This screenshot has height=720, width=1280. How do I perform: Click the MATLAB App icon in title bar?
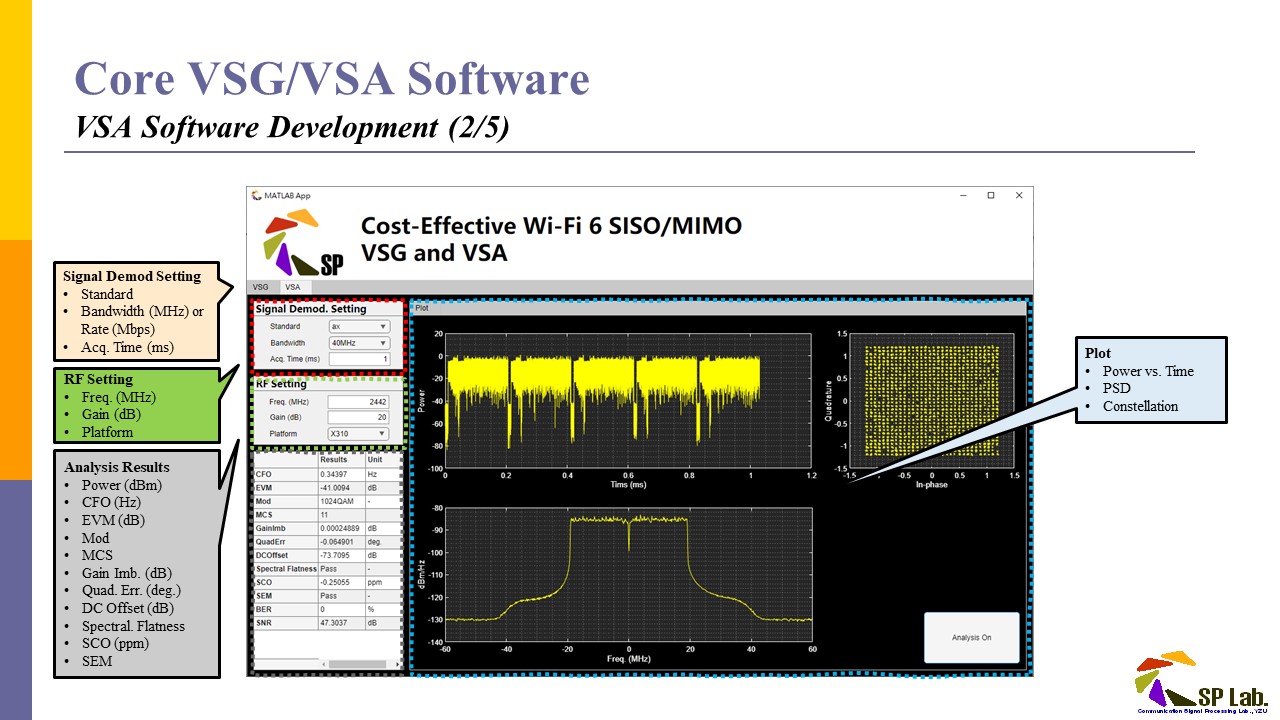click(257, 195)
